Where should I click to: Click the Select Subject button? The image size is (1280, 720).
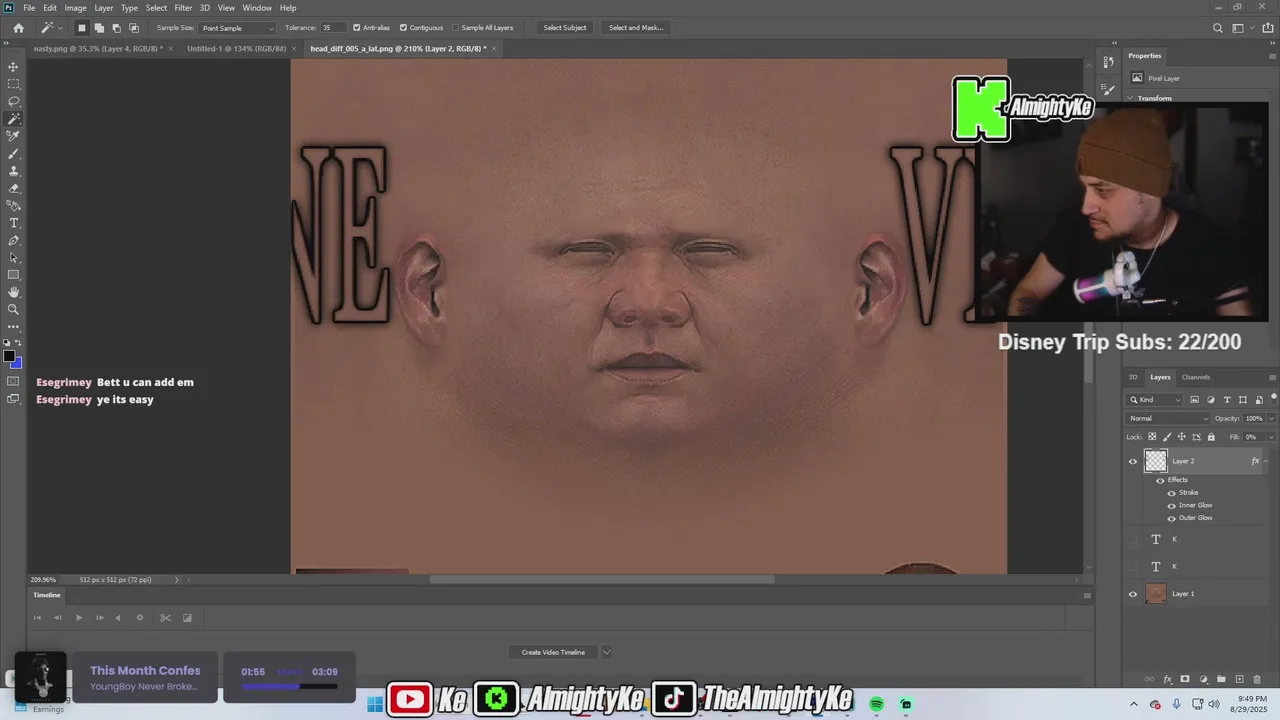(565, 28)
